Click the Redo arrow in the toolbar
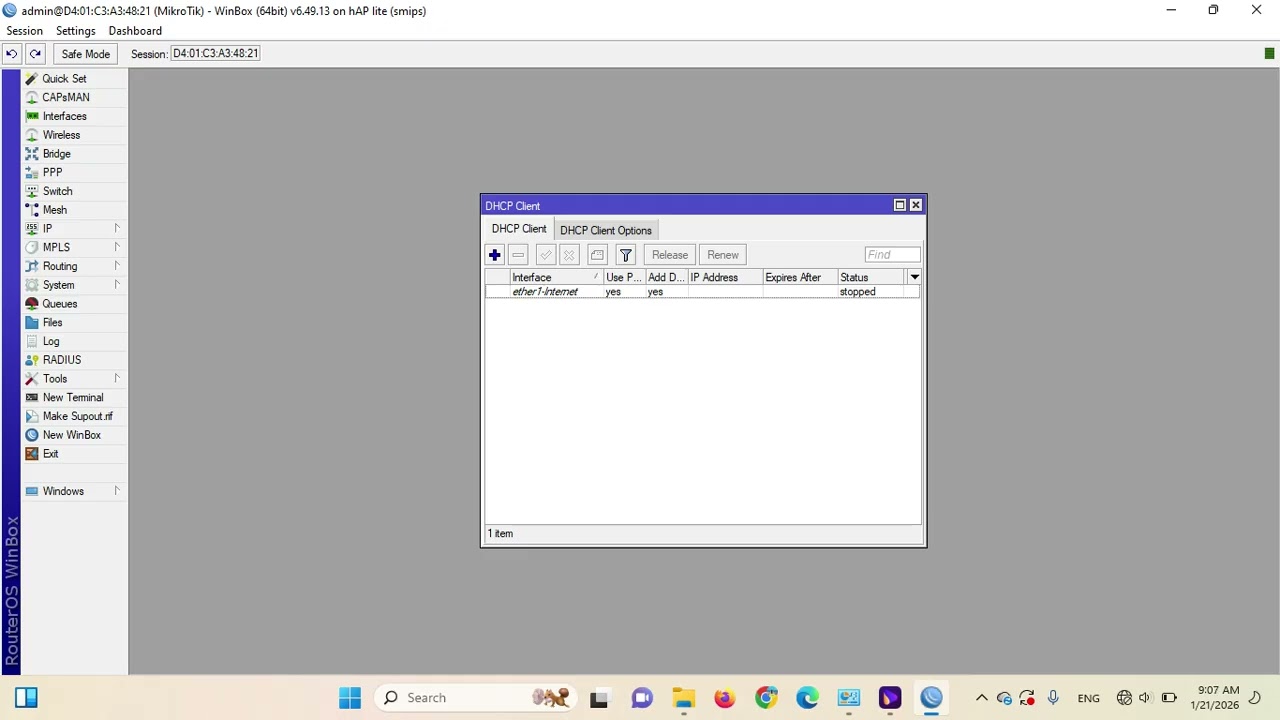 click(35, 54)
